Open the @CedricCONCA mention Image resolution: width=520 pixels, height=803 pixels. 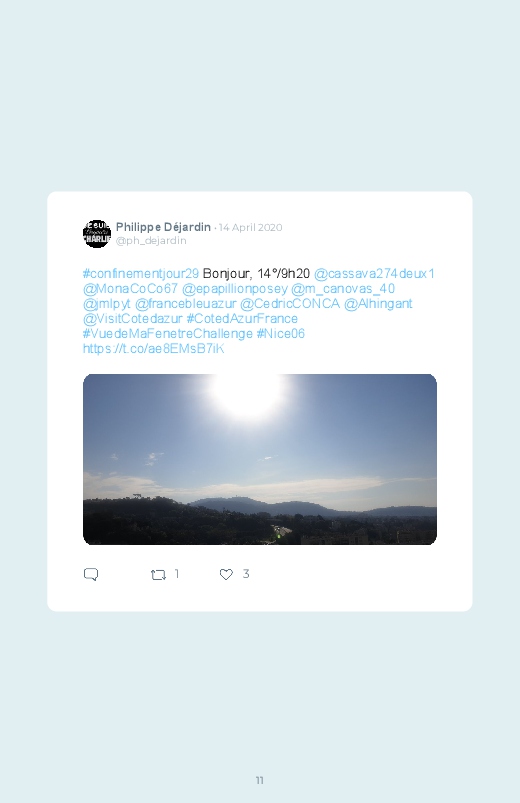point(290,304)
